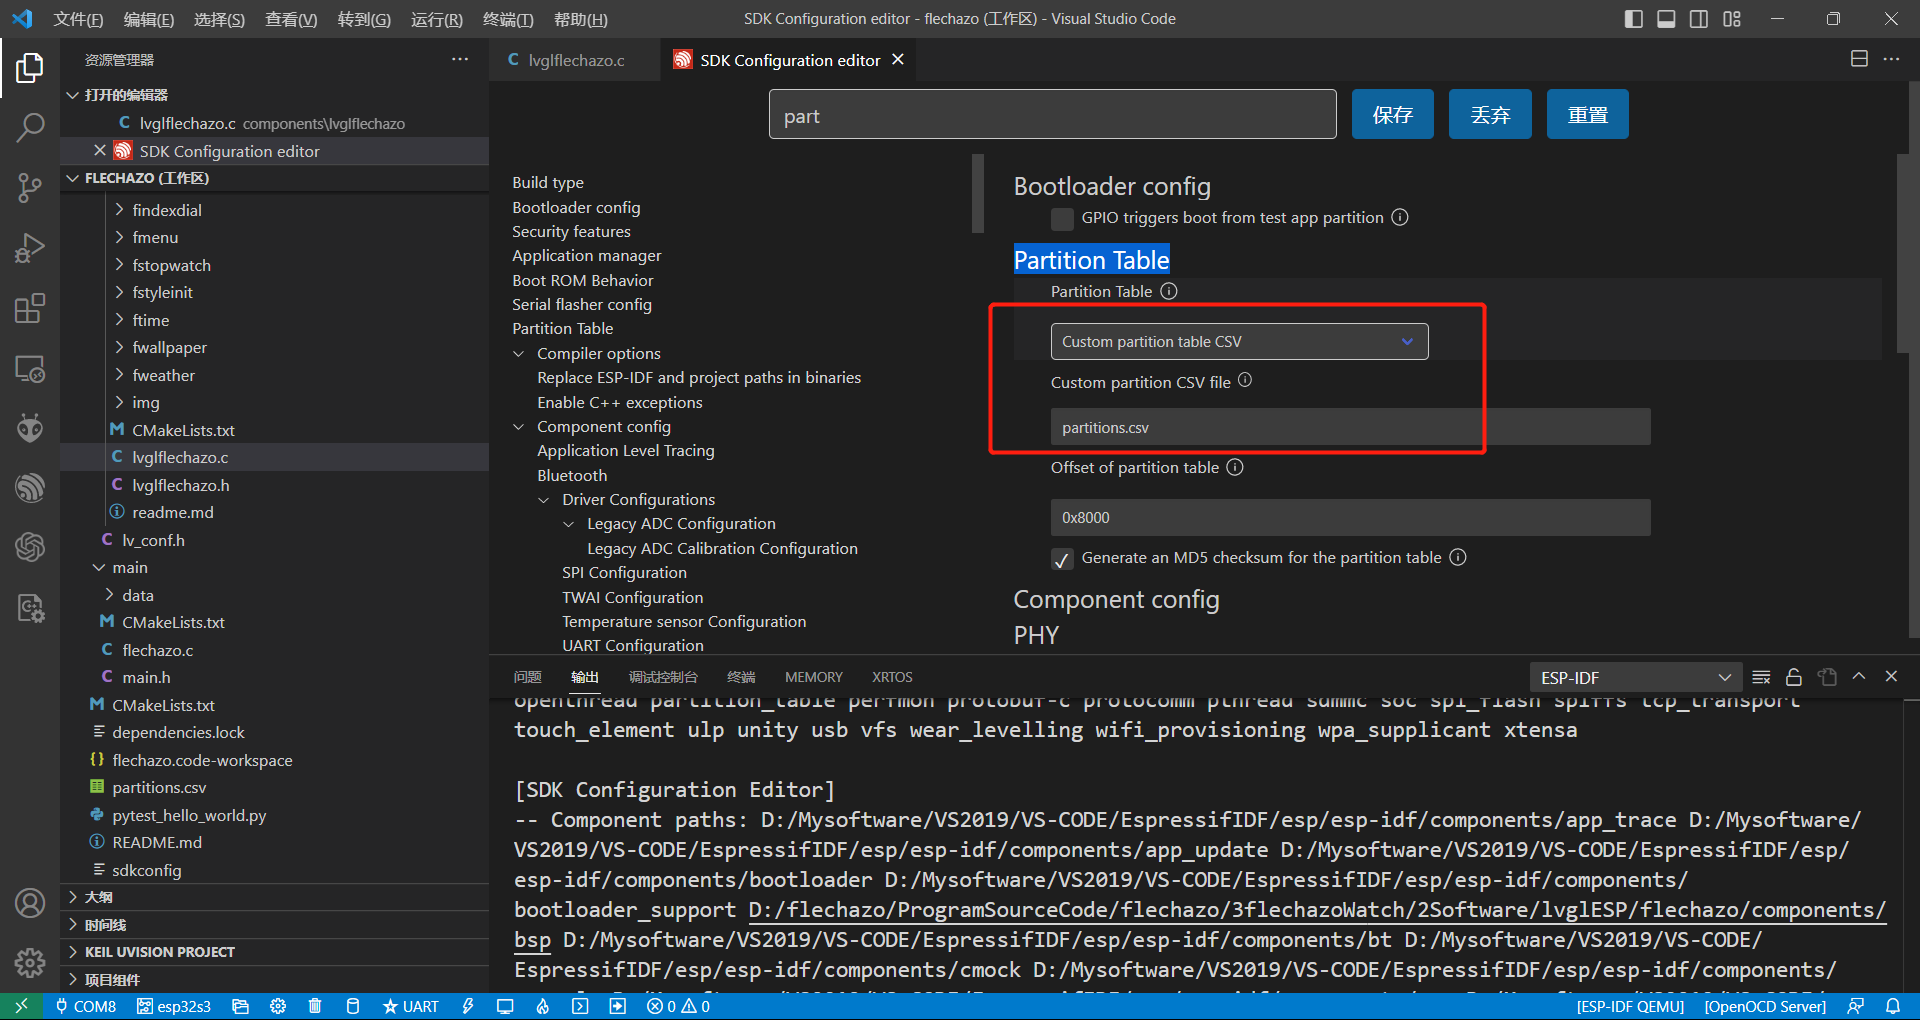Toggle output scroll lock icon
The height and width of the screenshot is (1020, 1920).
(x=1794, y=677)
